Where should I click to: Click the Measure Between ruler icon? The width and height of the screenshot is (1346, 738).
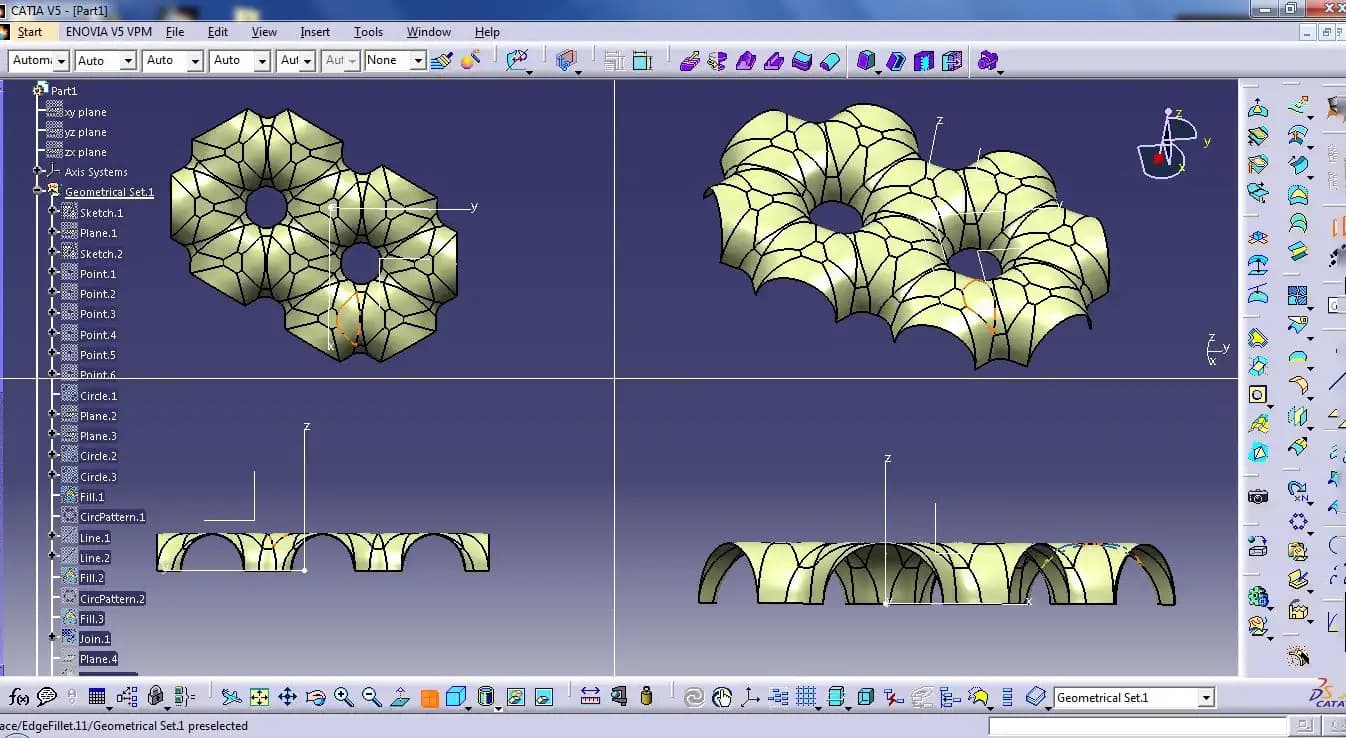tap(590, 696)
